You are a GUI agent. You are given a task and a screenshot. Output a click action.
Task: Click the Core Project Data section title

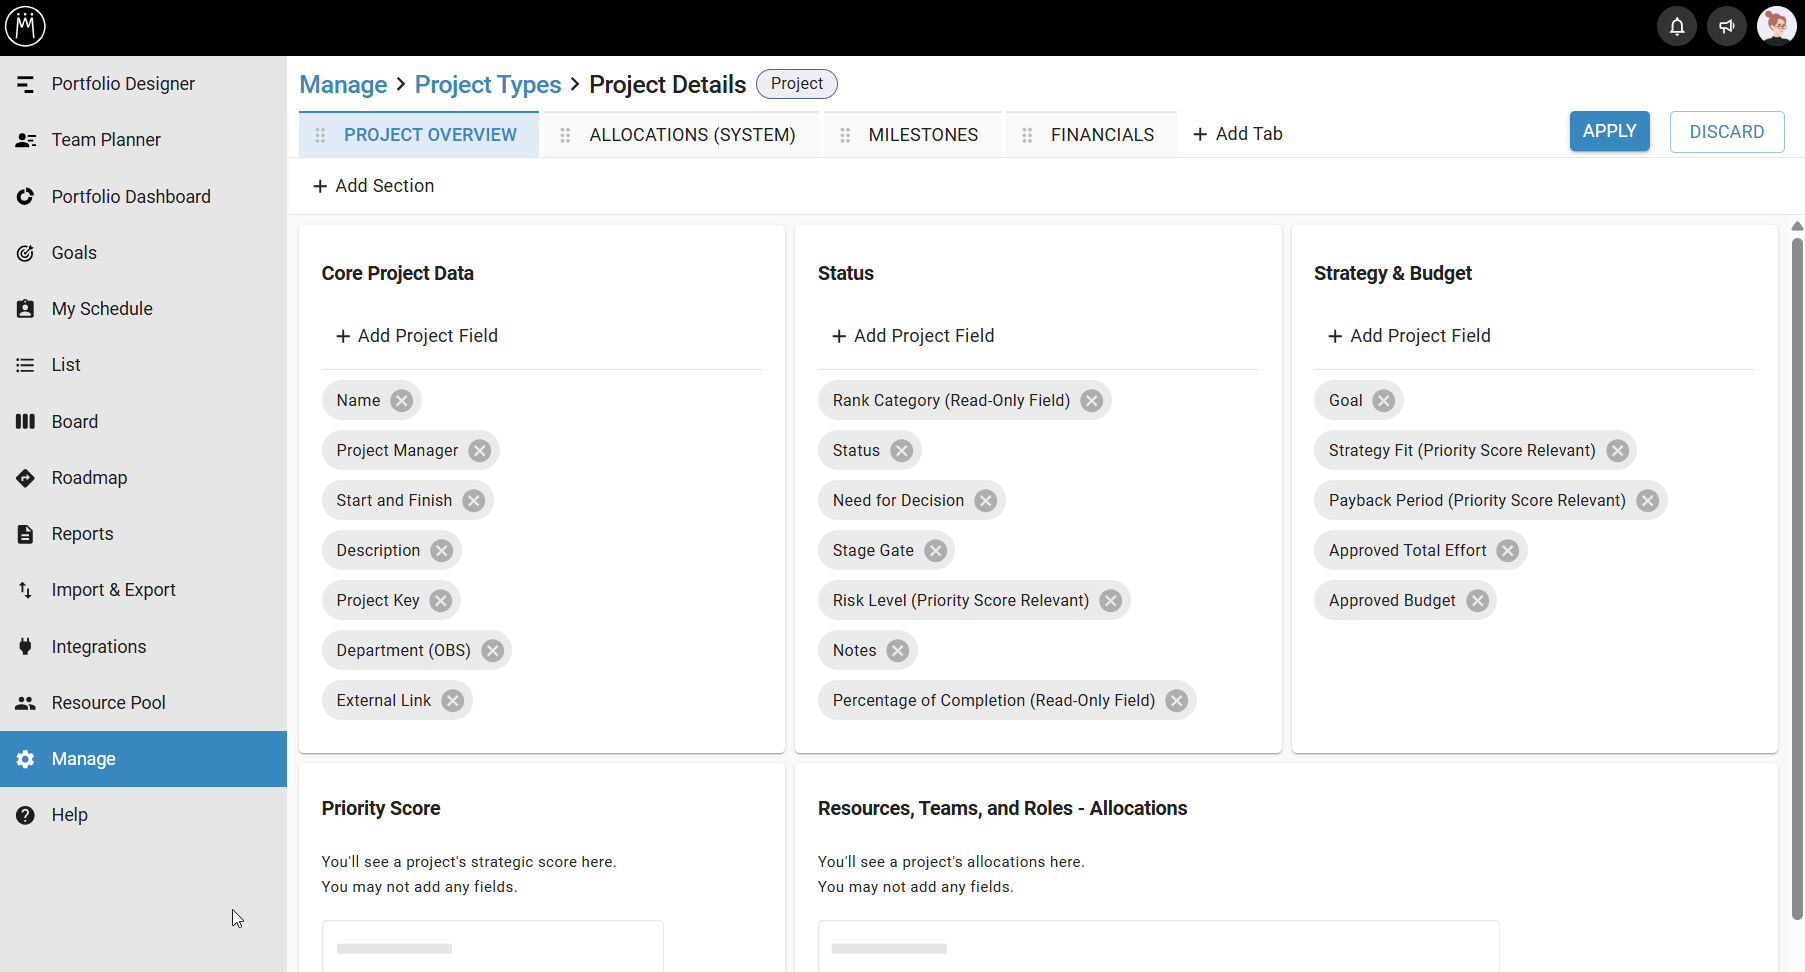[397, 274]
